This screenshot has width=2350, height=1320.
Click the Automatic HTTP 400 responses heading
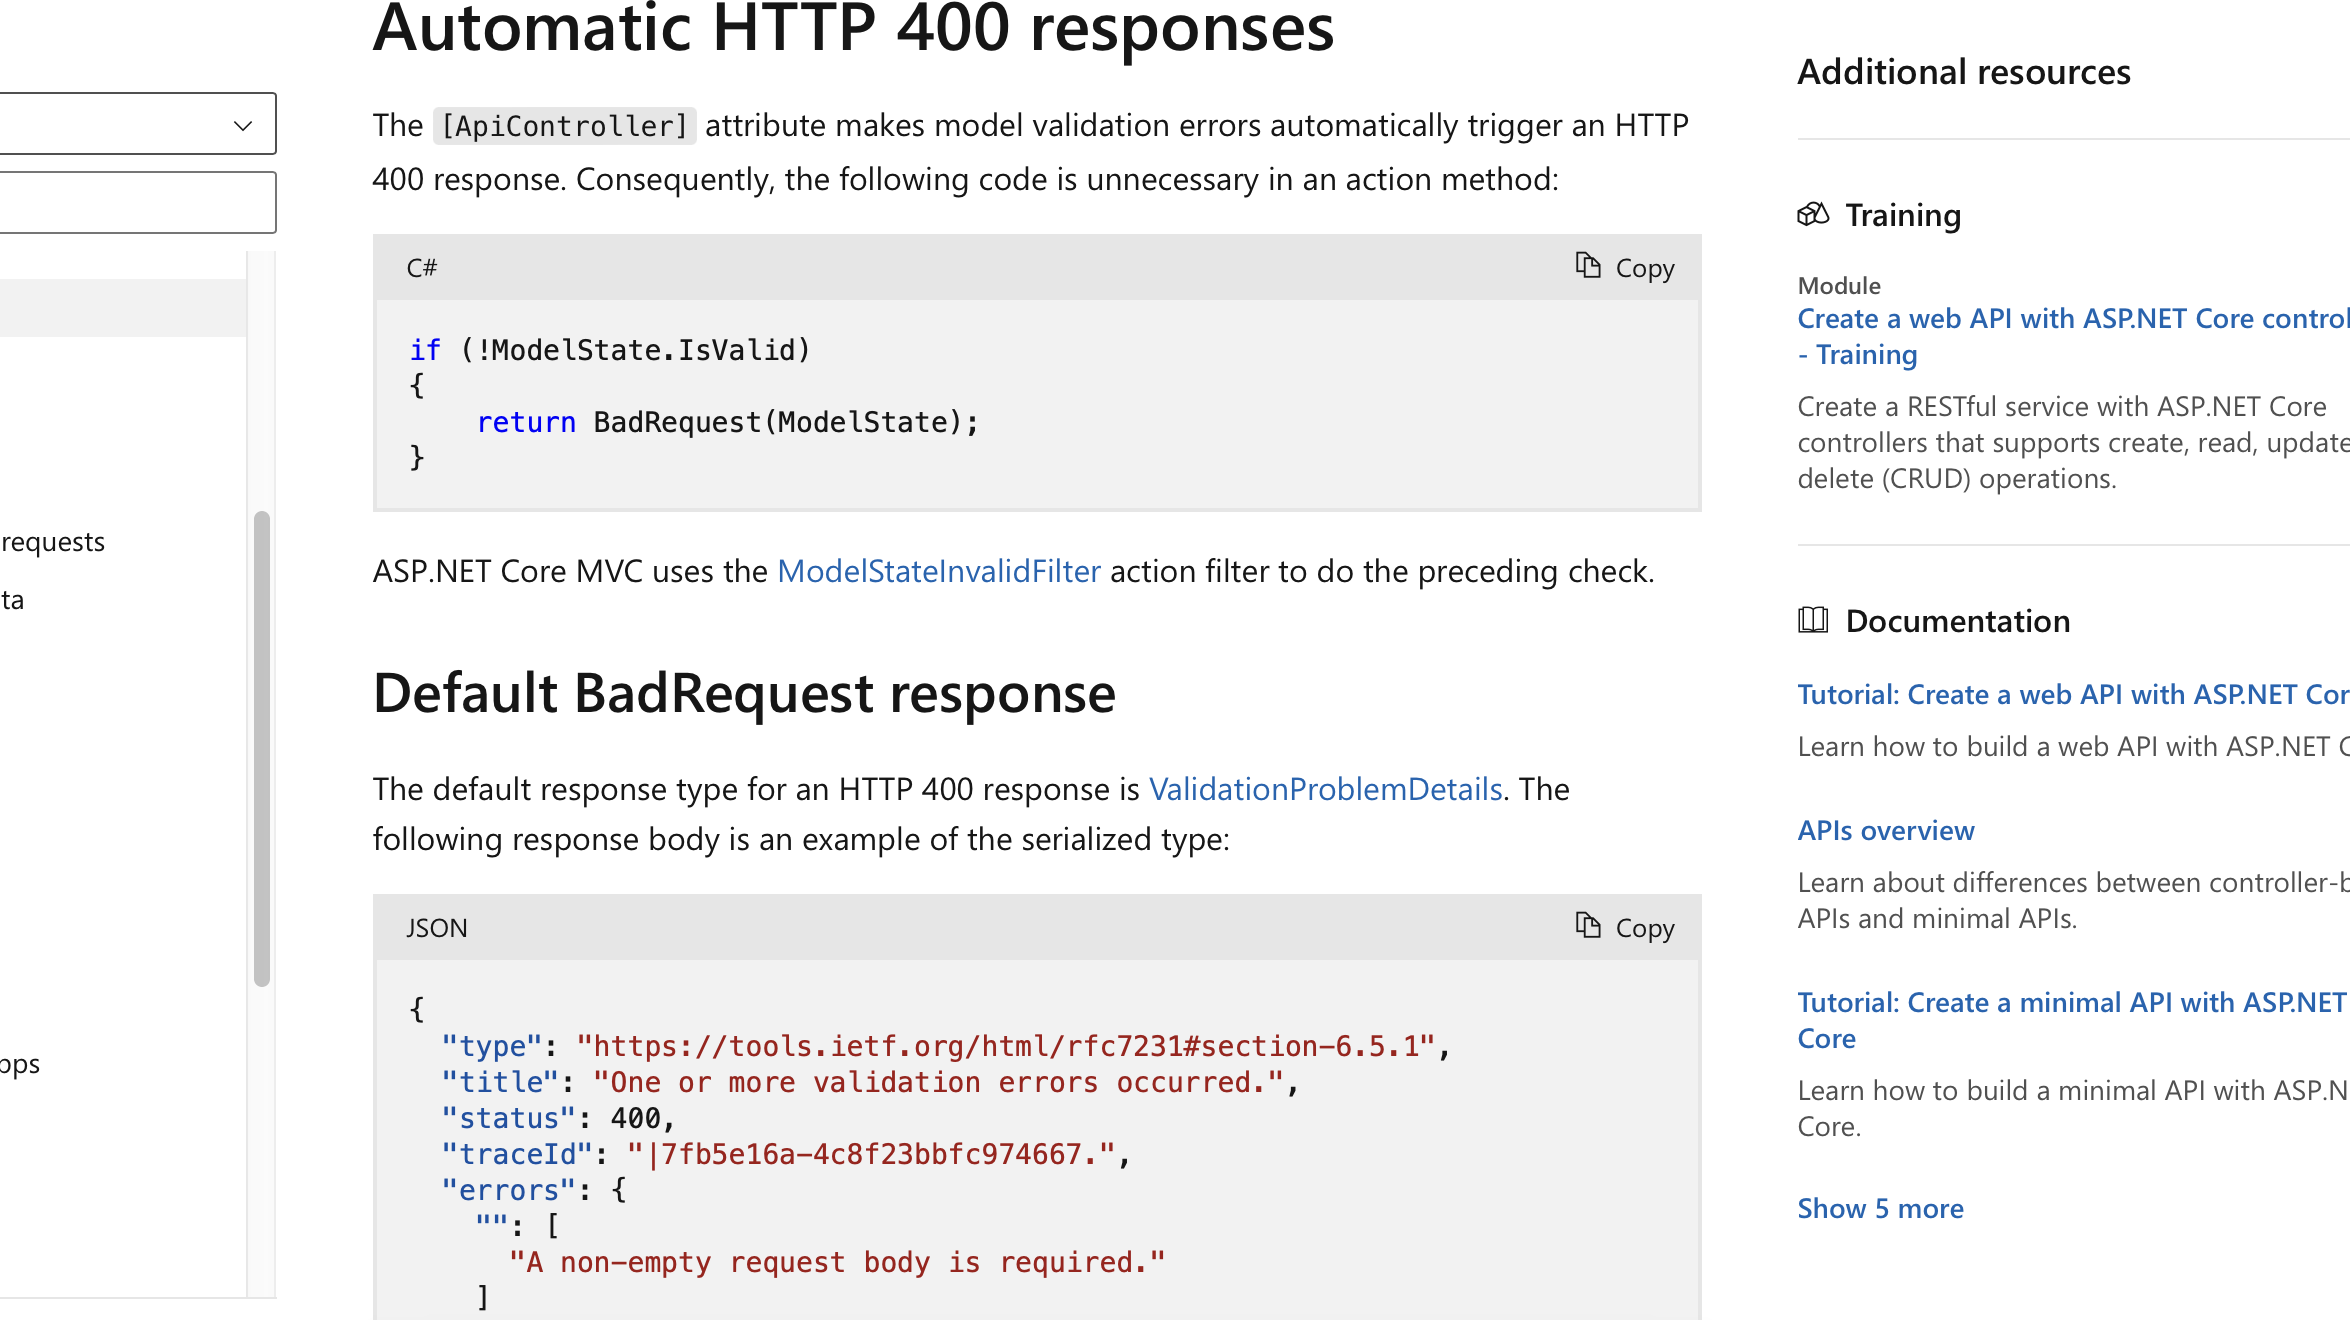click(x=853, y=30)
